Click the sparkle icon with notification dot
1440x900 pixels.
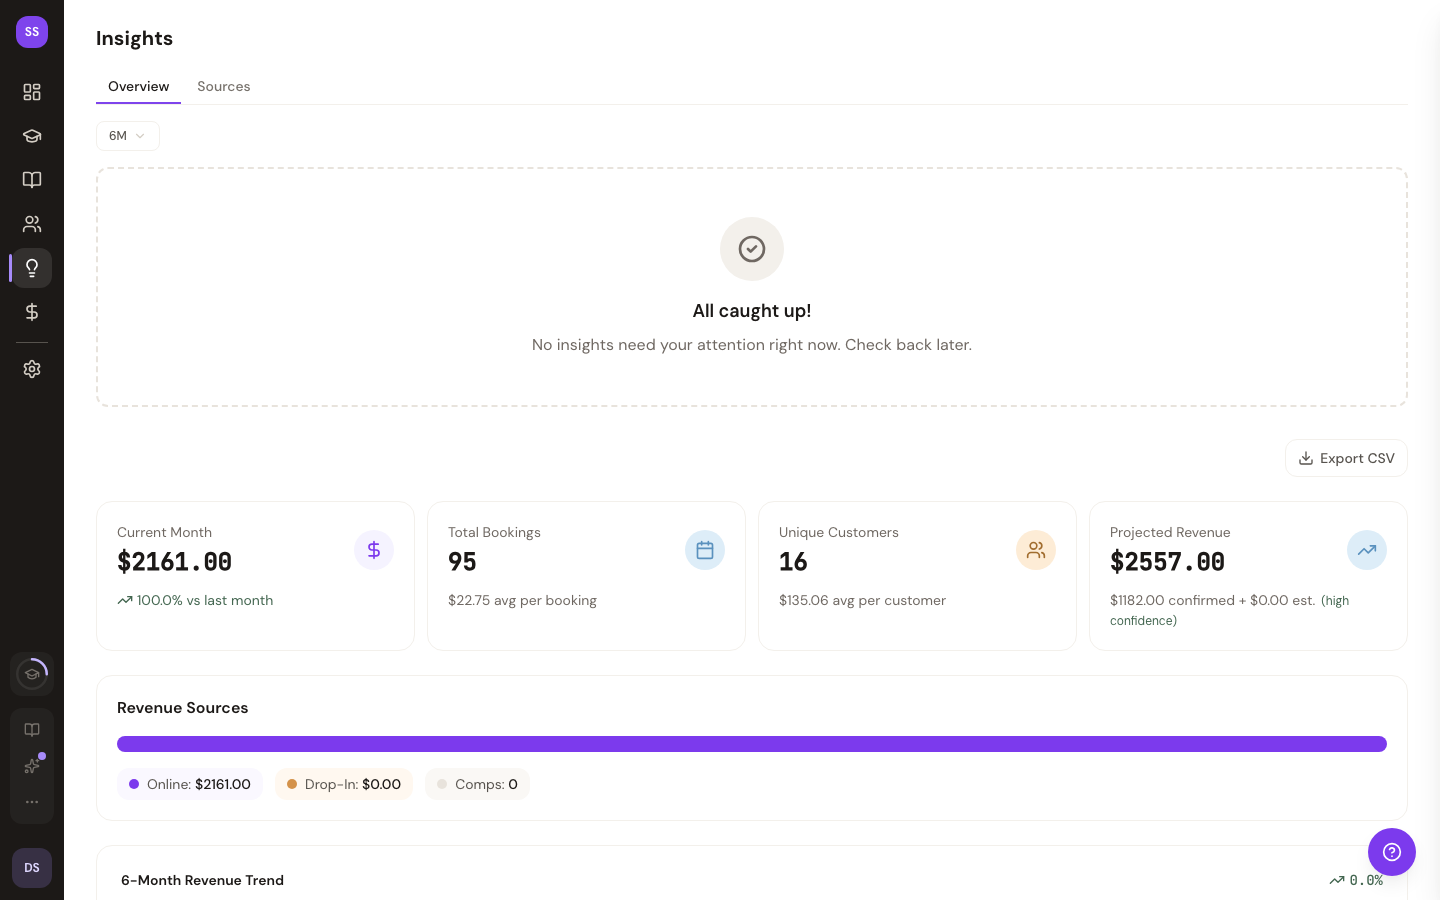32,766
